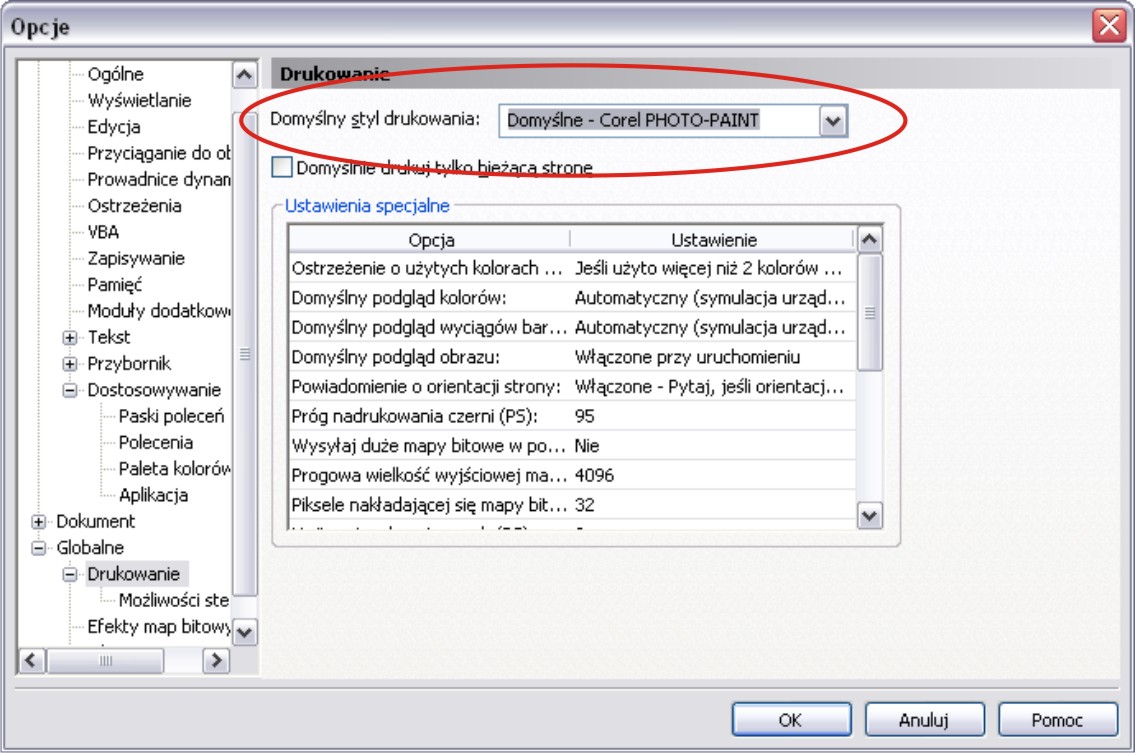
Task: Select Ogólne in the options tree
Action: [115, 74]
